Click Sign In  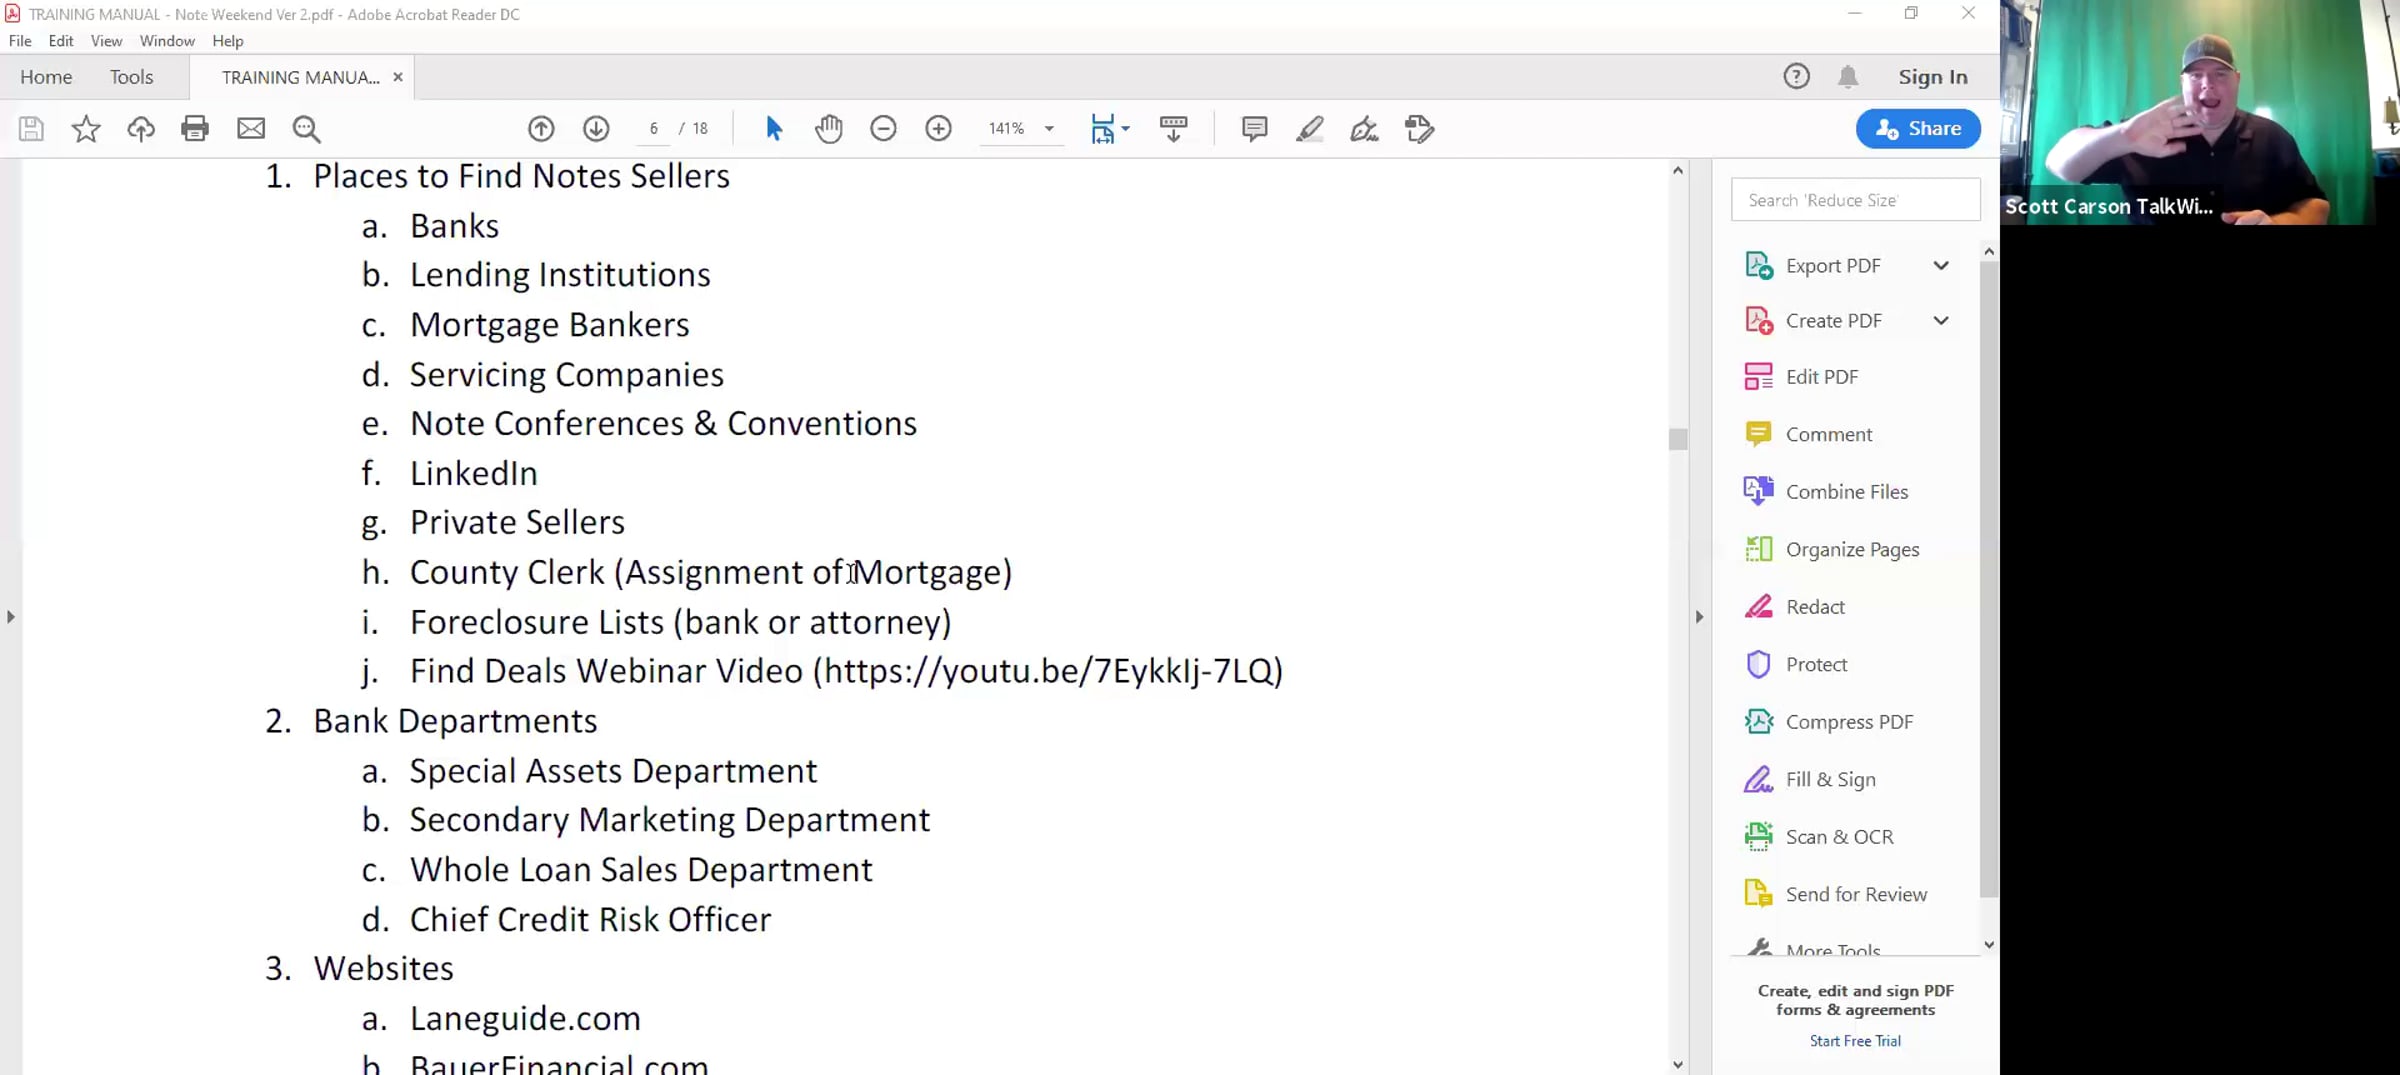(x=1933, y=77)
